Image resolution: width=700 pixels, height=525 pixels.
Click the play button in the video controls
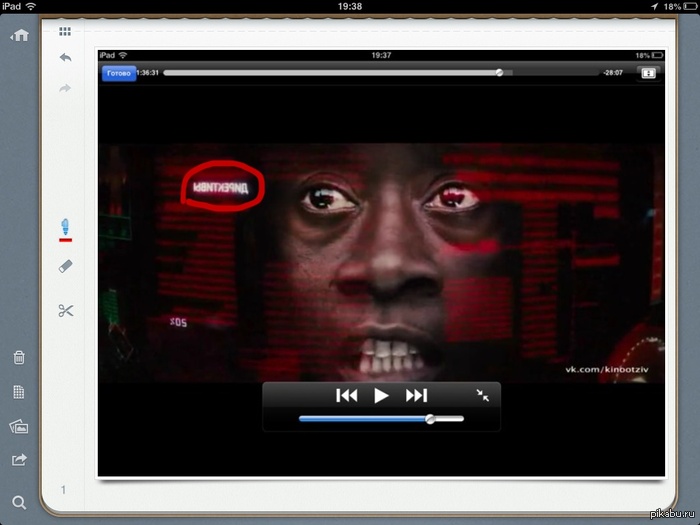pos(381,396)
